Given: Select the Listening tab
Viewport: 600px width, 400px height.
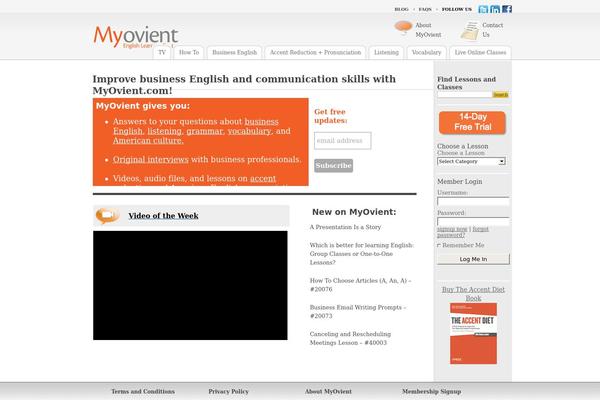Looking at the screenshot, I should (x=386, y=52).
